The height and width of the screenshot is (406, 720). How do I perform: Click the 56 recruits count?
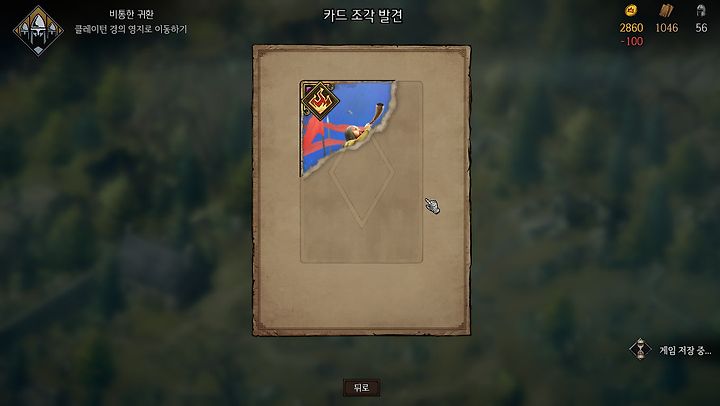(701, 28)
